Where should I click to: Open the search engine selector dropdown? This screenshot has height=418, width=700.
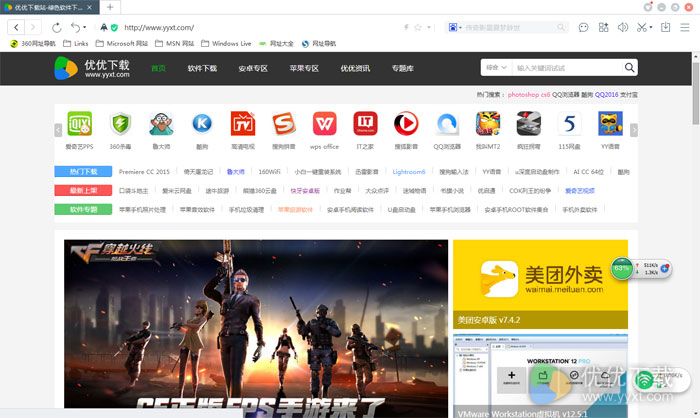[455, 27]
